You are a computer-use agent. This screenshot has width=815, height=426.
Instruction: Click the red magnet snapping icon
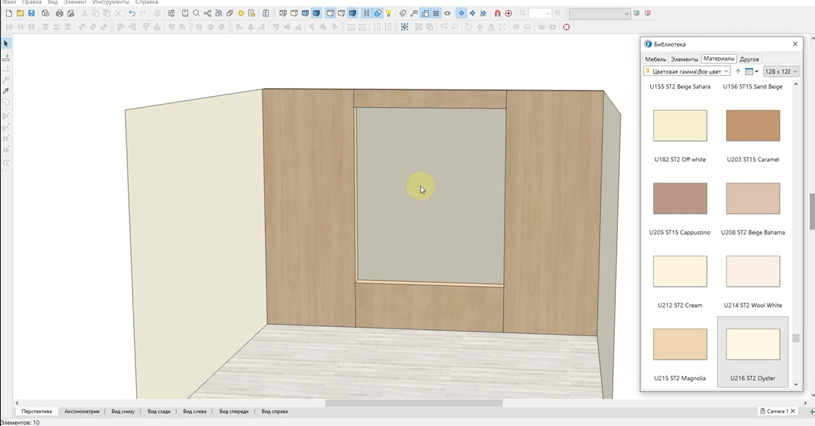497,13
